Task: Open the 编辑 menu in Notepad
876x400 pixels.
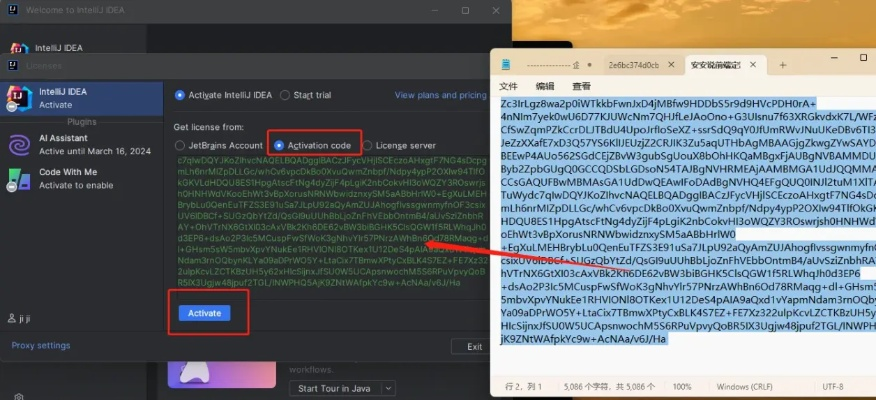Action: (545, 86)
